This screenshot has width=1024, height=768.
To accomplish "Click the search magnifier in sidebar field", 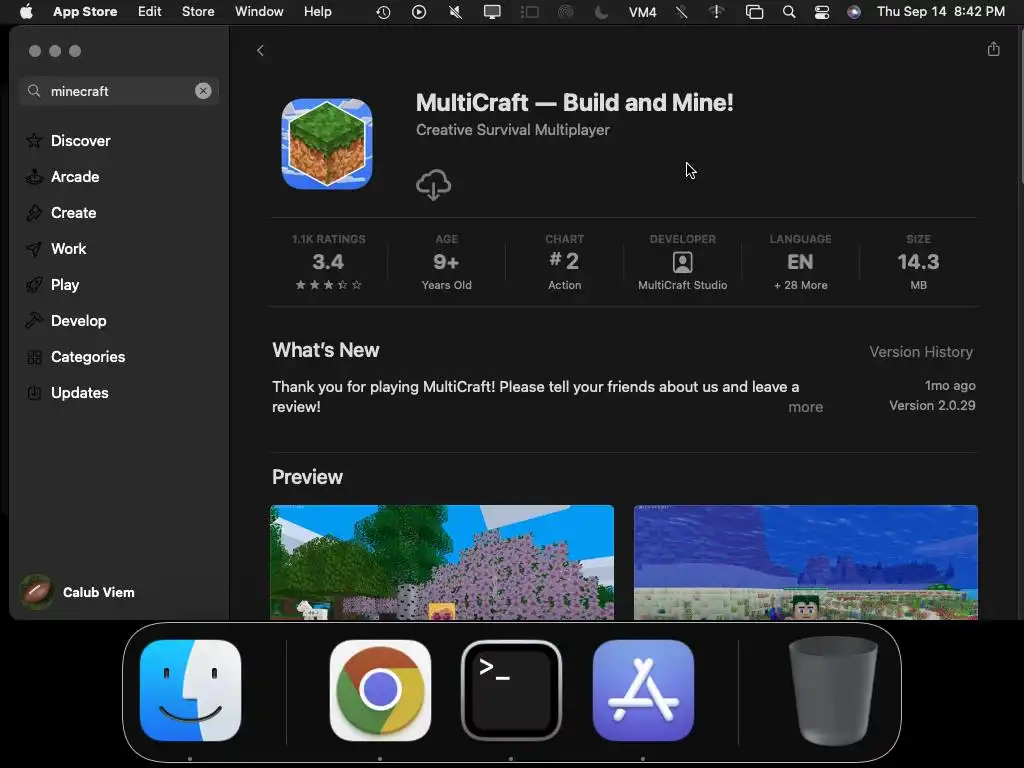I will pos(34,91).
